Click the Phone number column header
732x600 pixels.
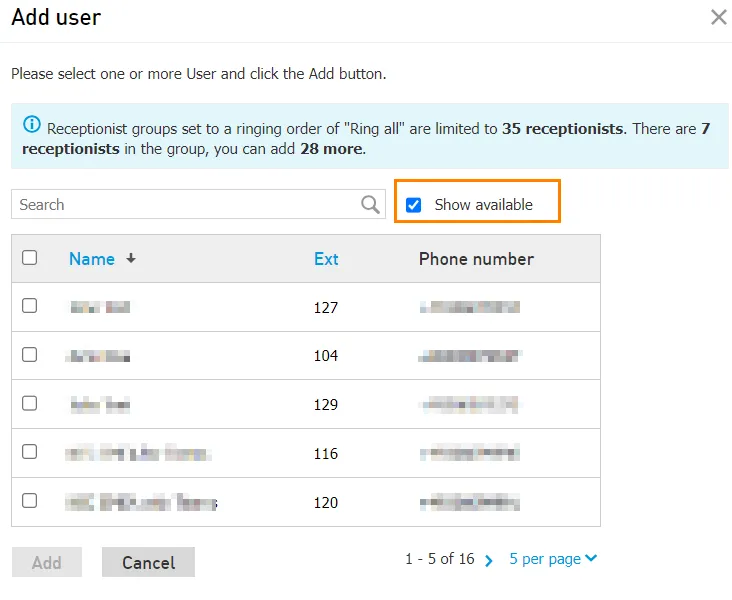(x=476, y=259)
